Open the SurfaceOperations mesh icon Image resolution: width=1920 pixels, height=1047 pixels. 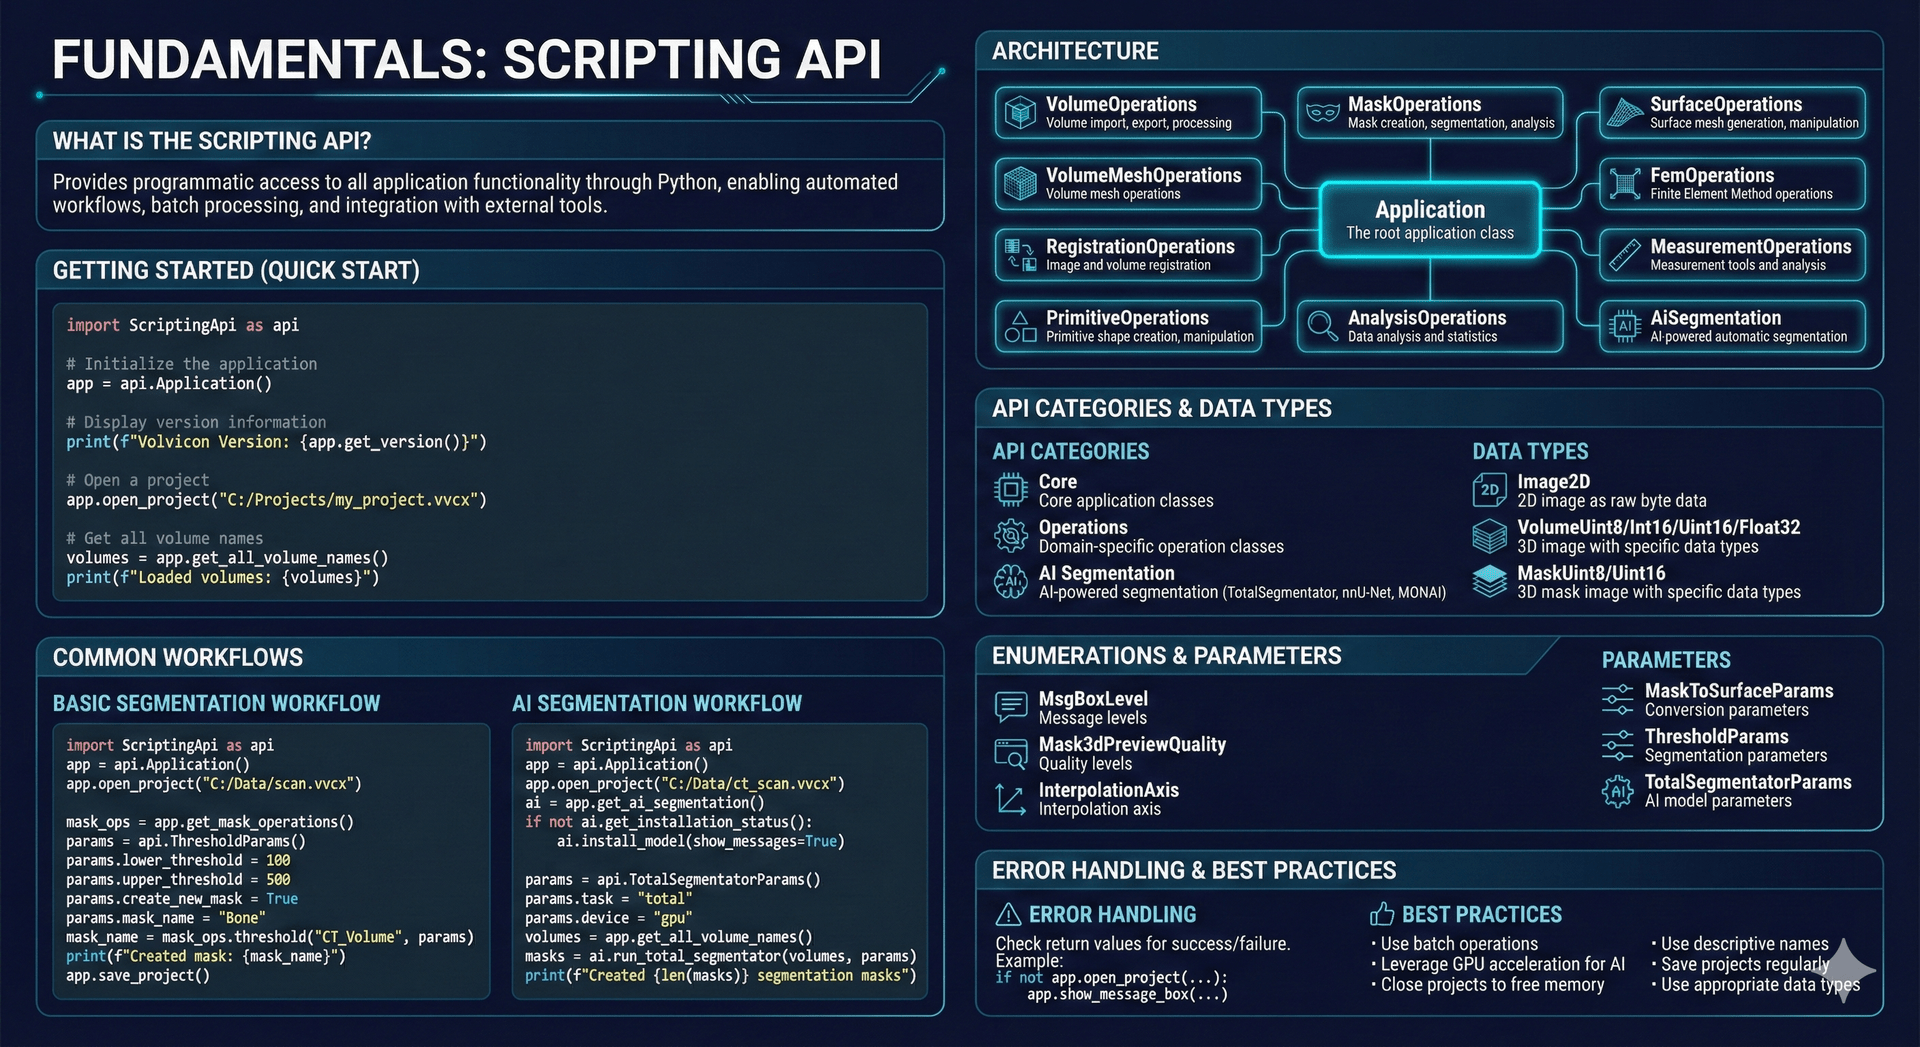[1625, 112]
